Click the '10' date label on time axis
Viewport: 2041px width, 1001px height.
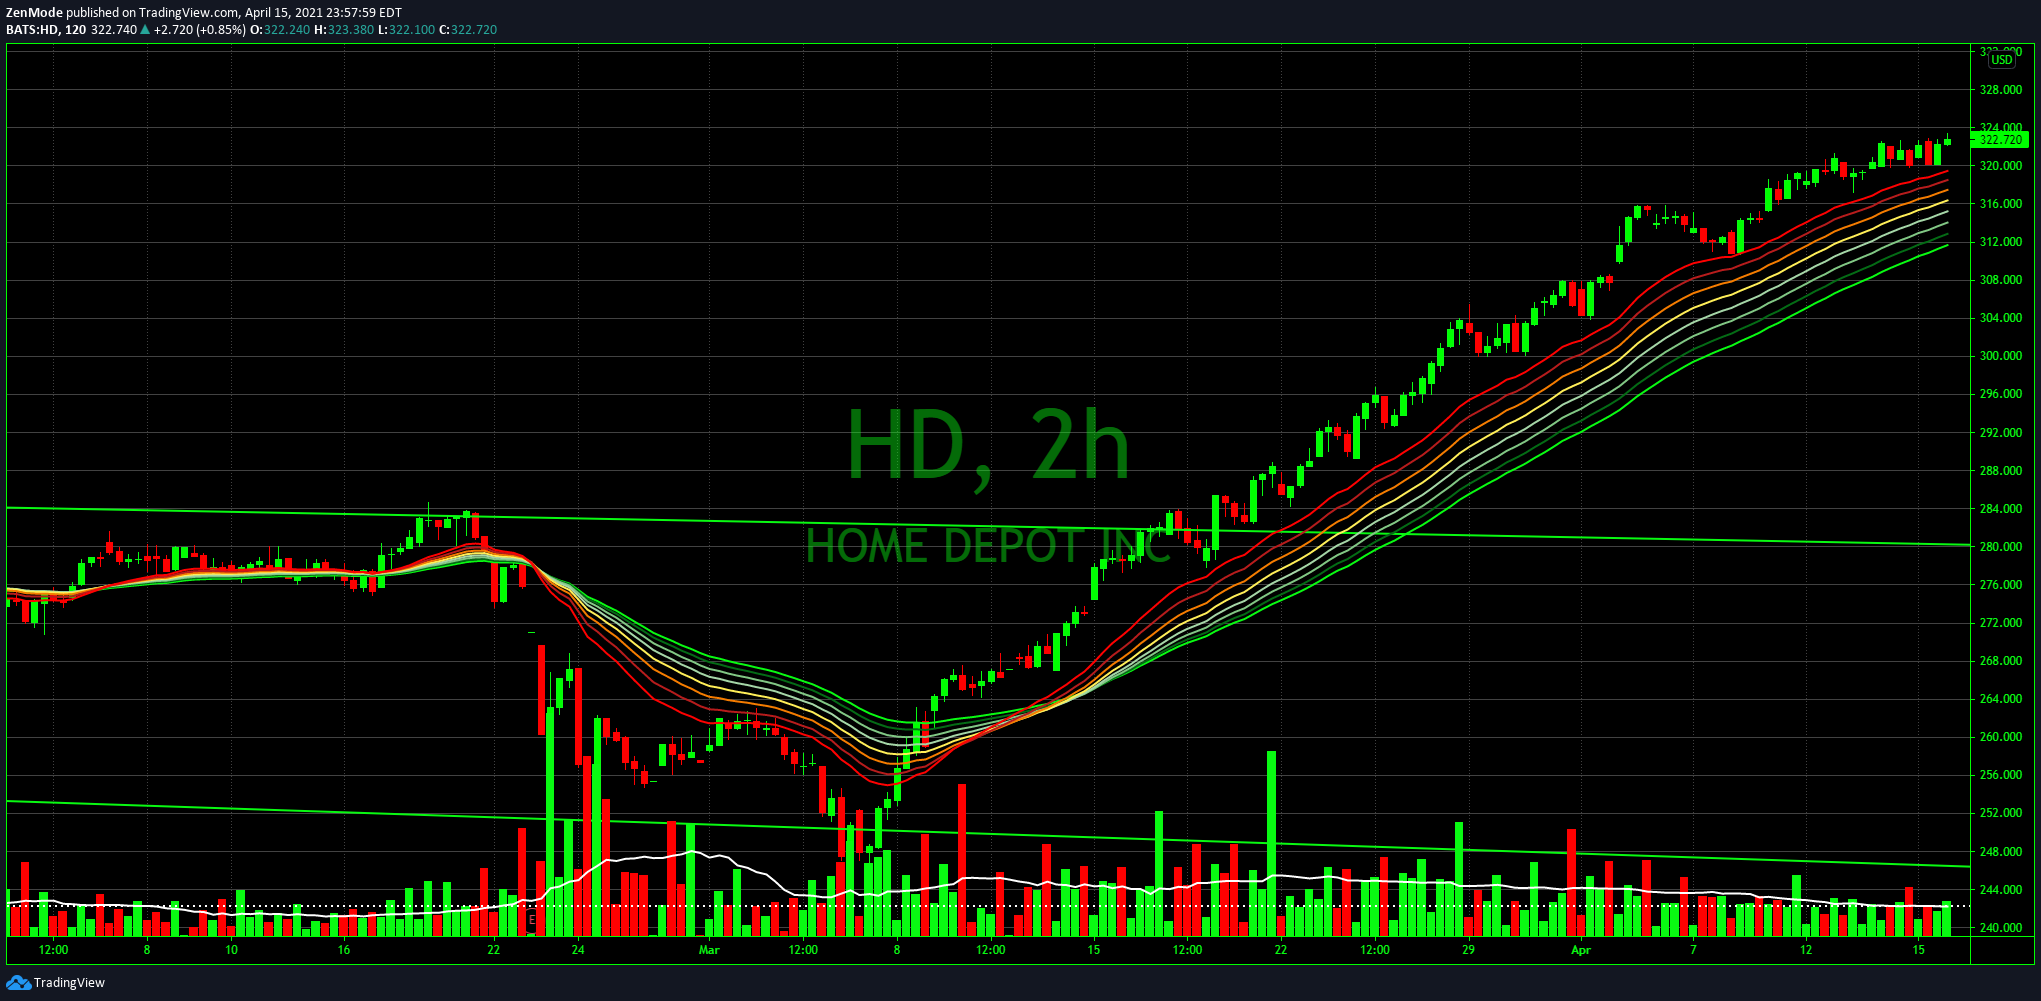[231, 950]
